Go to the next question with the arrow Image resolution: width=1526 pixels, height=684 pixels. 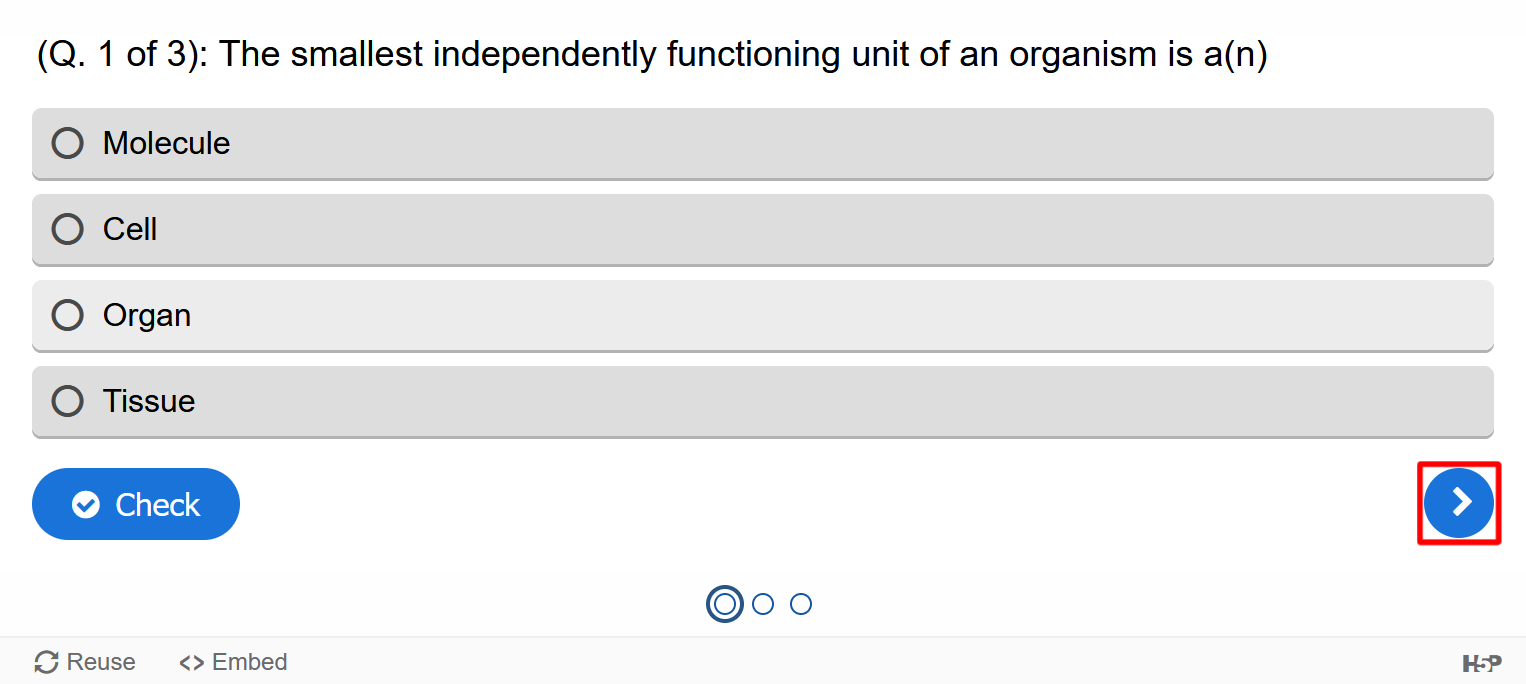pos(1459,502)
